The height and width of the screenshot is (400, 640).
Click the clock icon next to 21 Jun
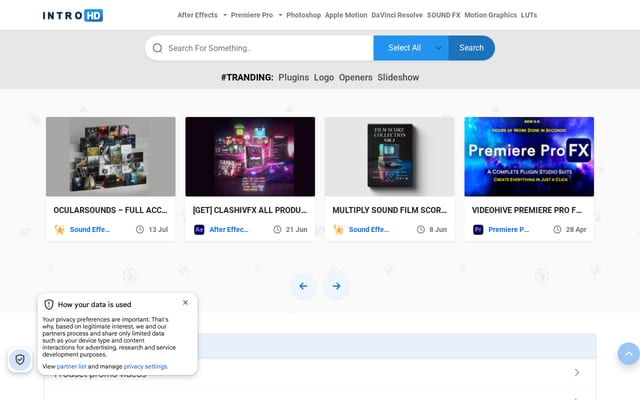click(277, 229)
